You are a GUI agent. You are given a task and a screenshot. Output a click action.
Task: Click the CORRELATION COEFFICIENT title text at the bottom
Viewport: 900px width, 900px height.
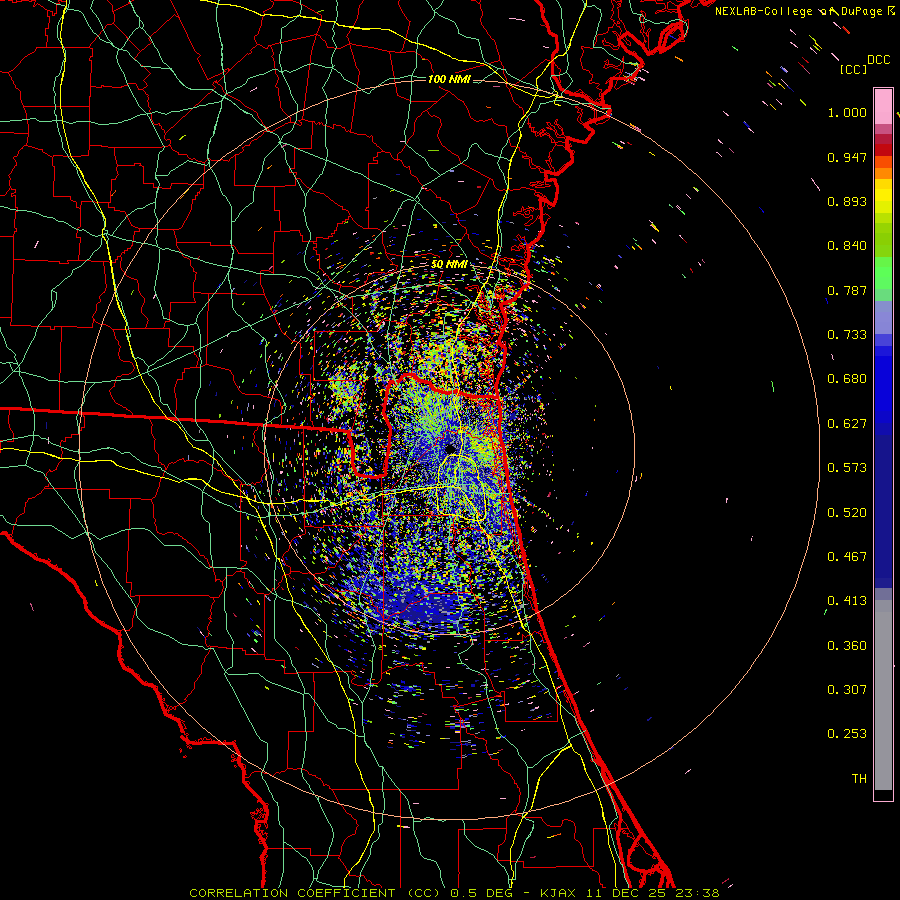[x=315, y=893]
